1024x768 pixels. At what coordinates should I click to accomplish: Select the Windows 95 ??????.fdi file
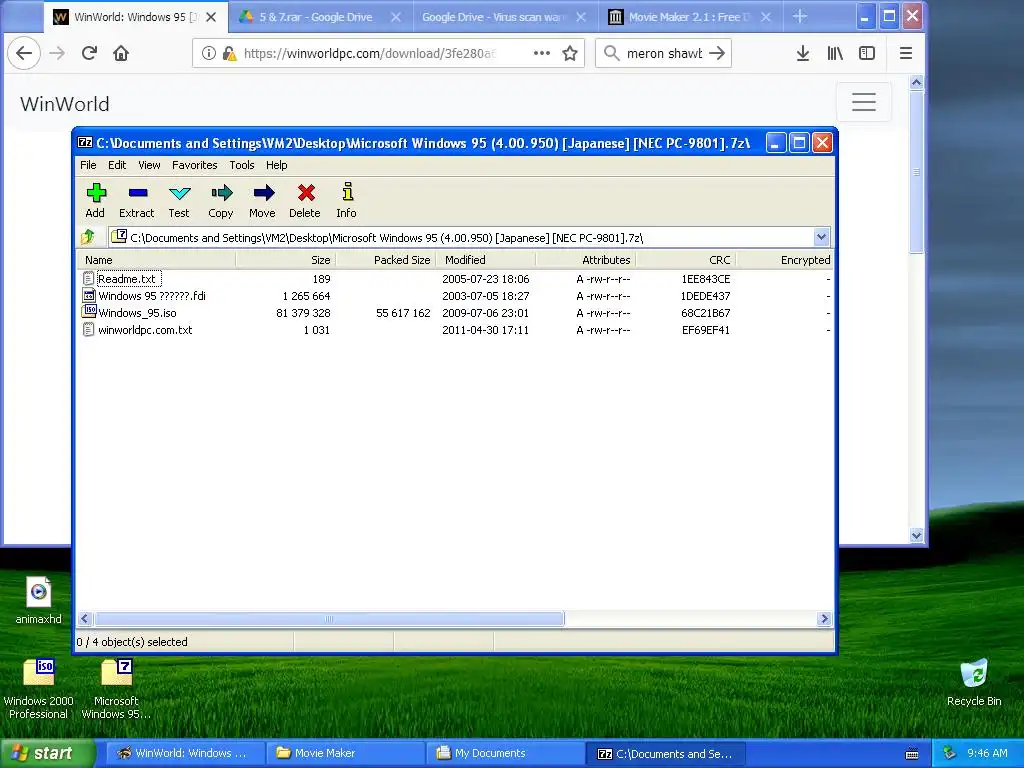[152, 296]
